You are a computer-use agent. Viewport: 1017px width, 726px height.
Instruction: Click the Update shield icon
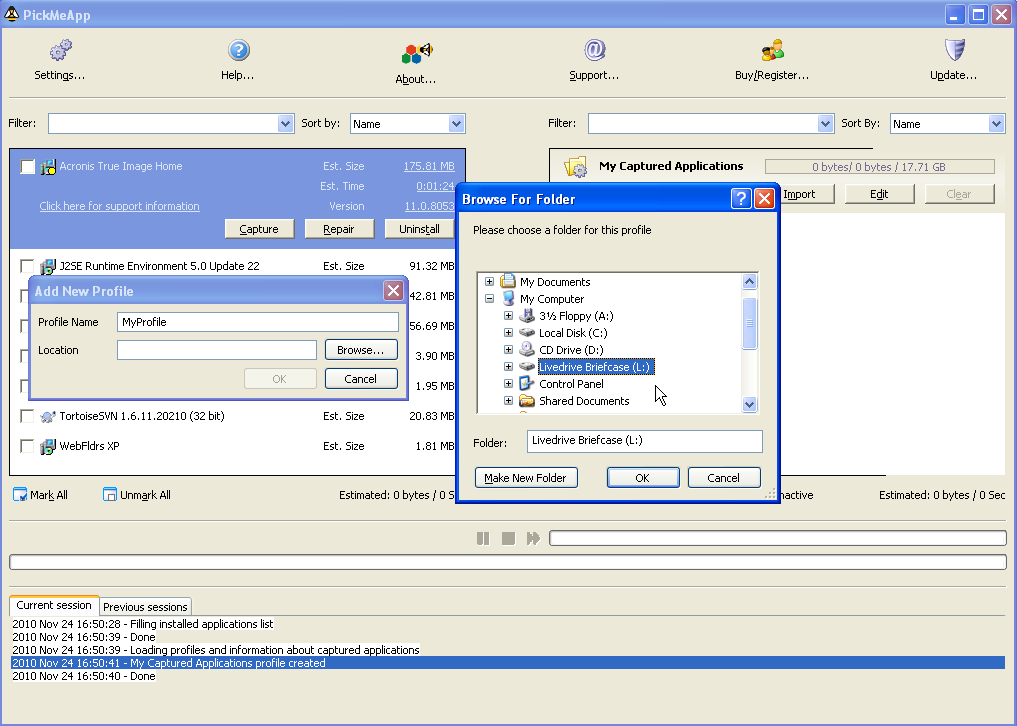pyautogui.click(x=955, y=50)
